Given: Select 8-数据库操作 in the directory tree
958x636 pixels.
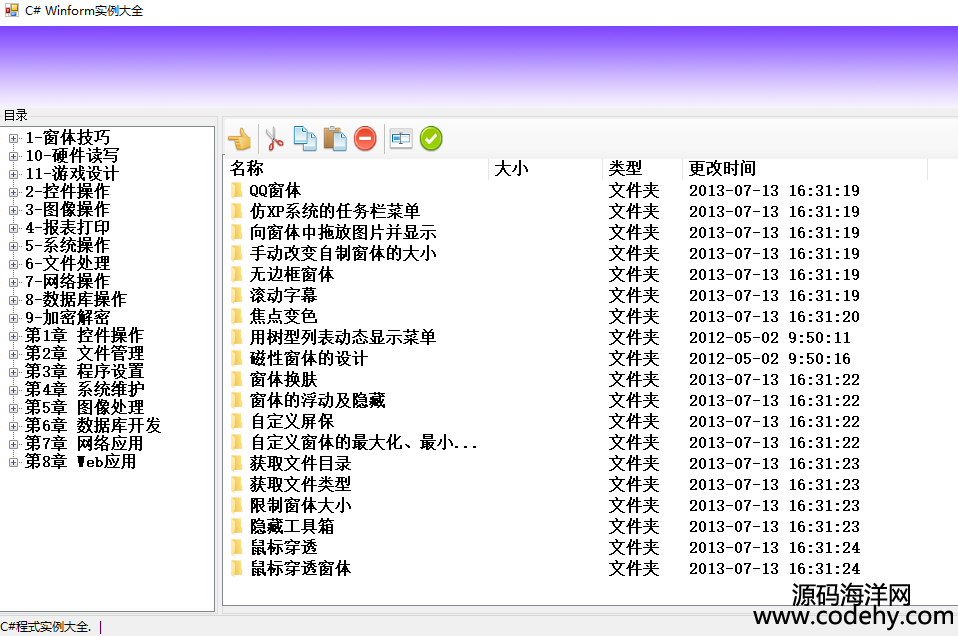Looking at the screenshot, I should pos(76,300).
